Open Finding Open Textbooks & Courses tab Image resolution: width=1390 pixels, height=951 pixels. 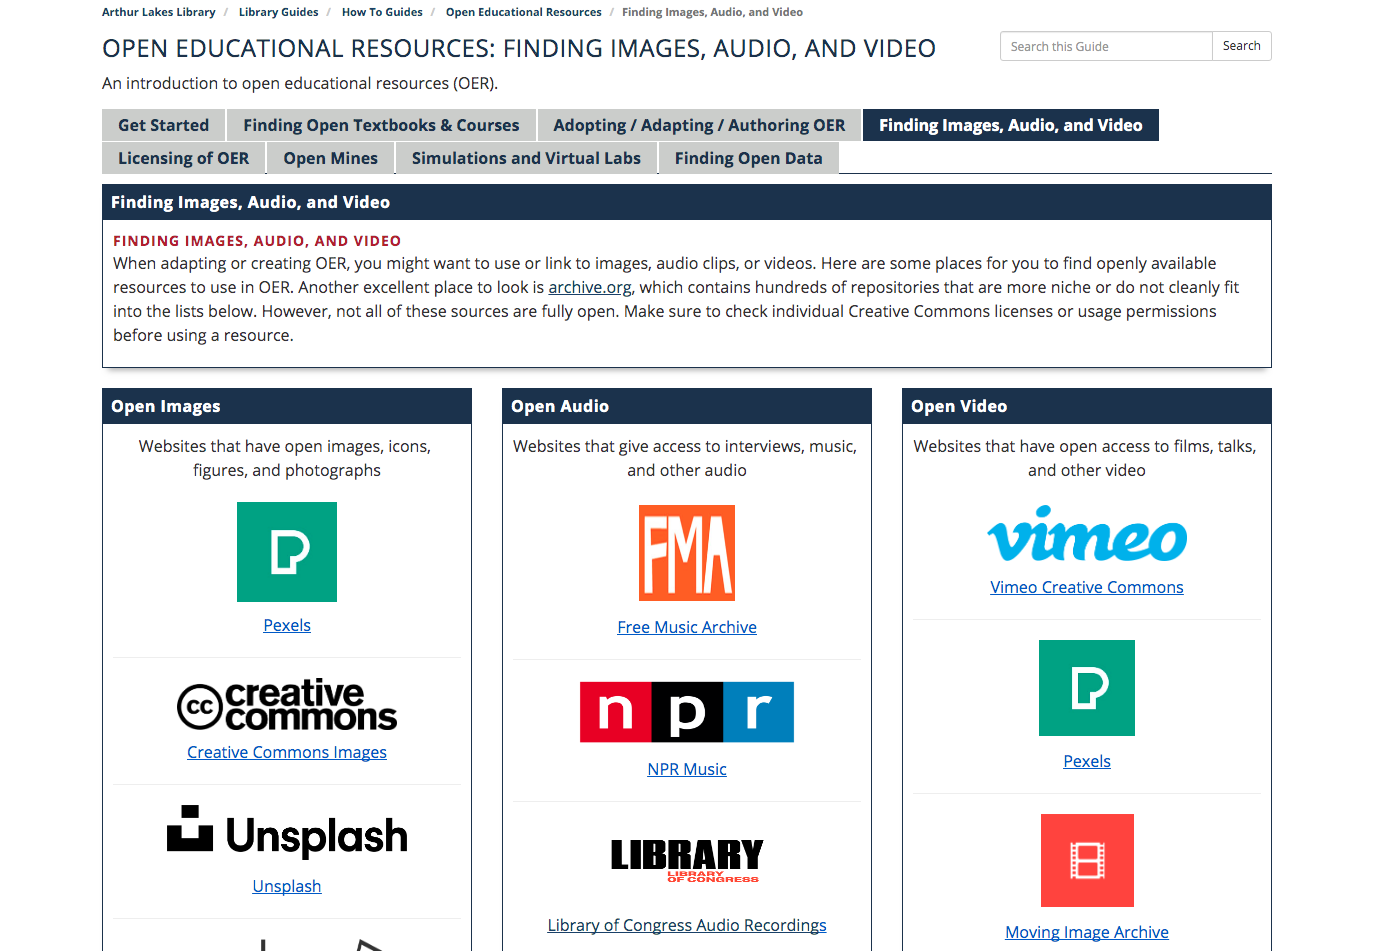(381, 125)
